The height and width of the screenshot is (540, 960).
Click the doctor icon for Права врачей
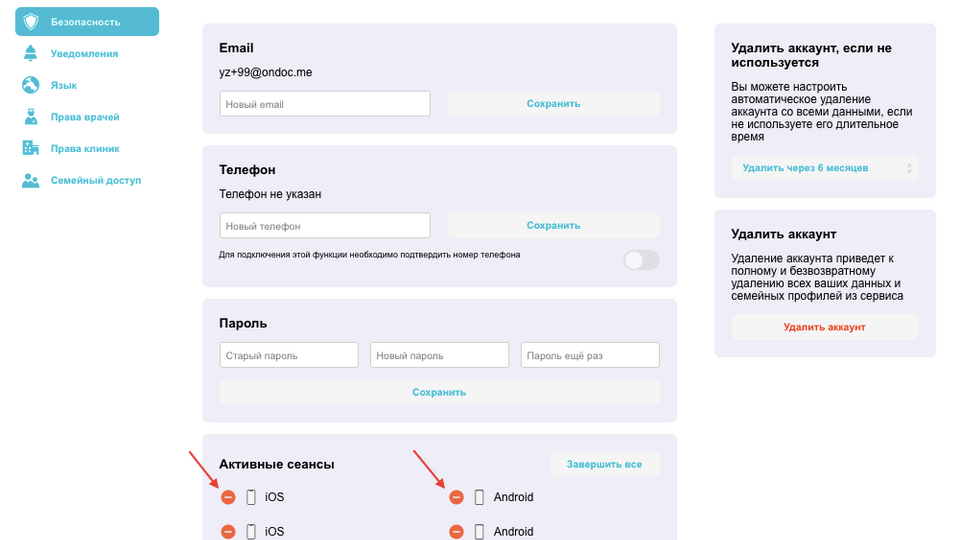31,117
